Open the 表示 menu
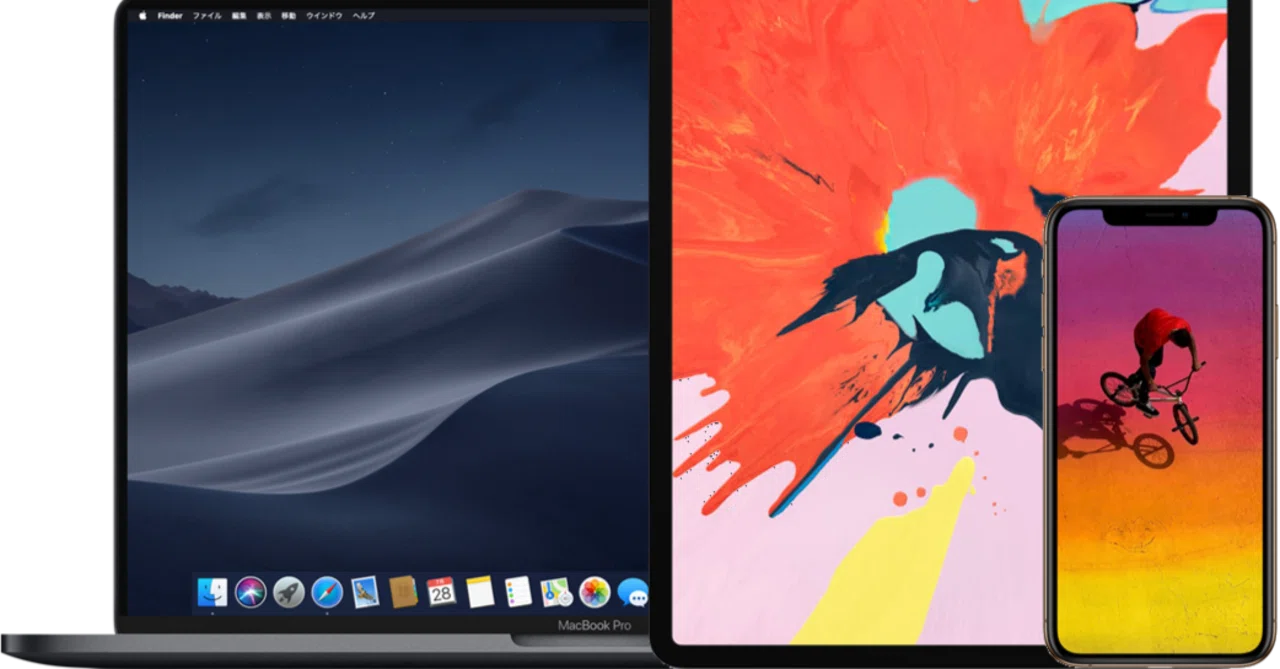Screen dimensions: 1280x669 tap(264, 16)
